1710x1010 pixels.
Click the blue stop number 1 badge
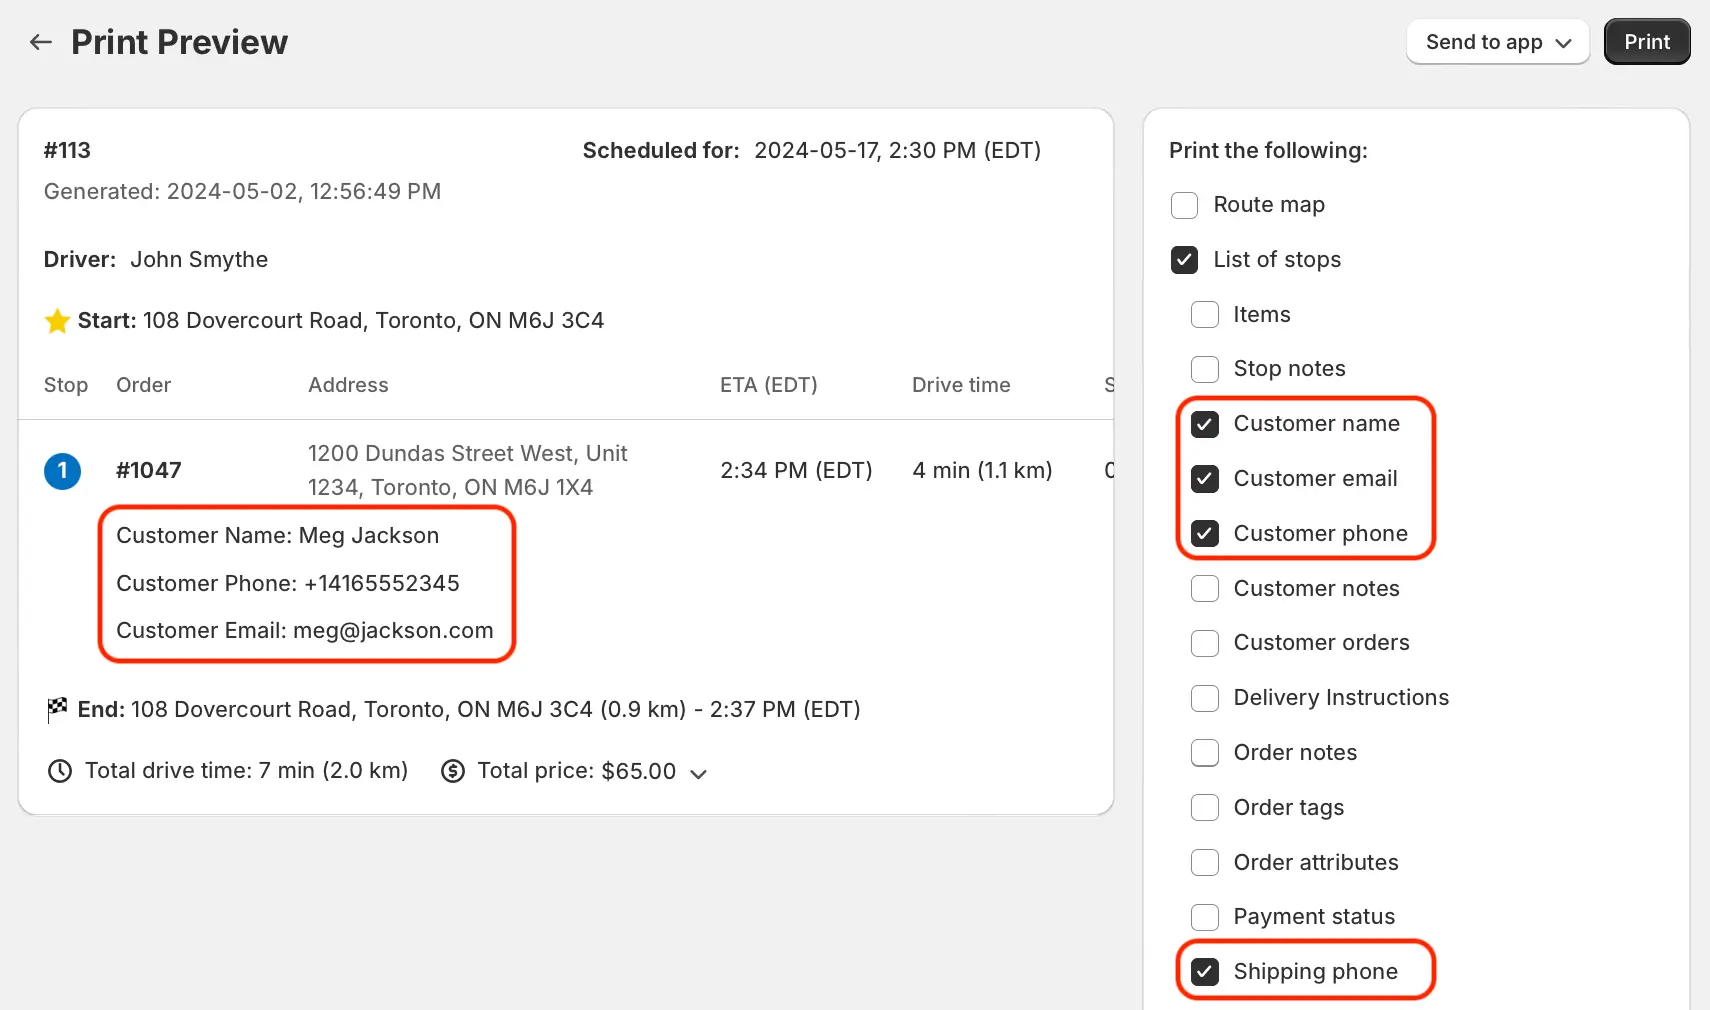point(62,471)
